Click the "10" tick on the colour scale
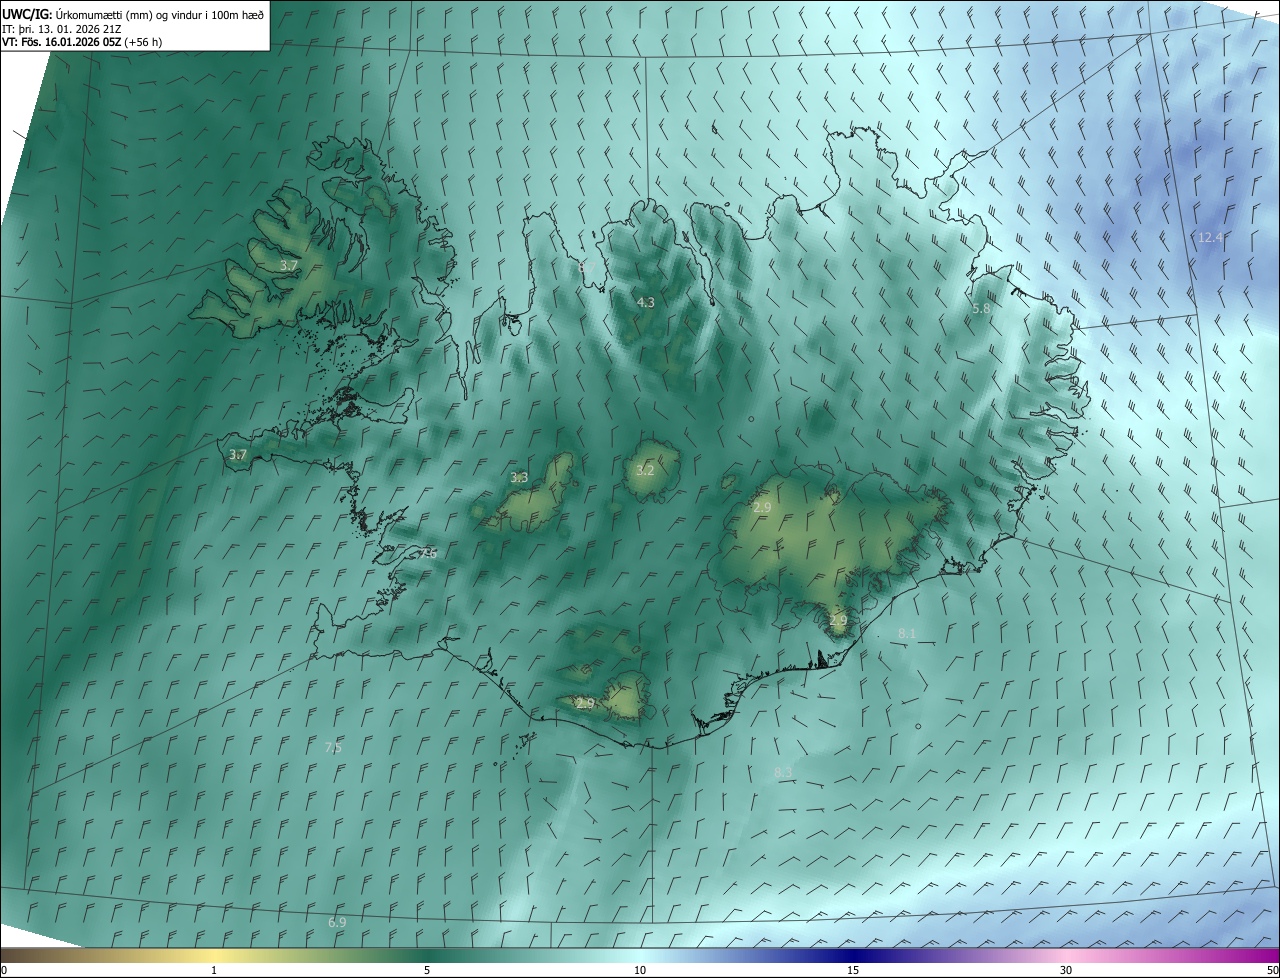This screenshot has width=1280, height=978. pyautogui.click(x=640, y=971)
